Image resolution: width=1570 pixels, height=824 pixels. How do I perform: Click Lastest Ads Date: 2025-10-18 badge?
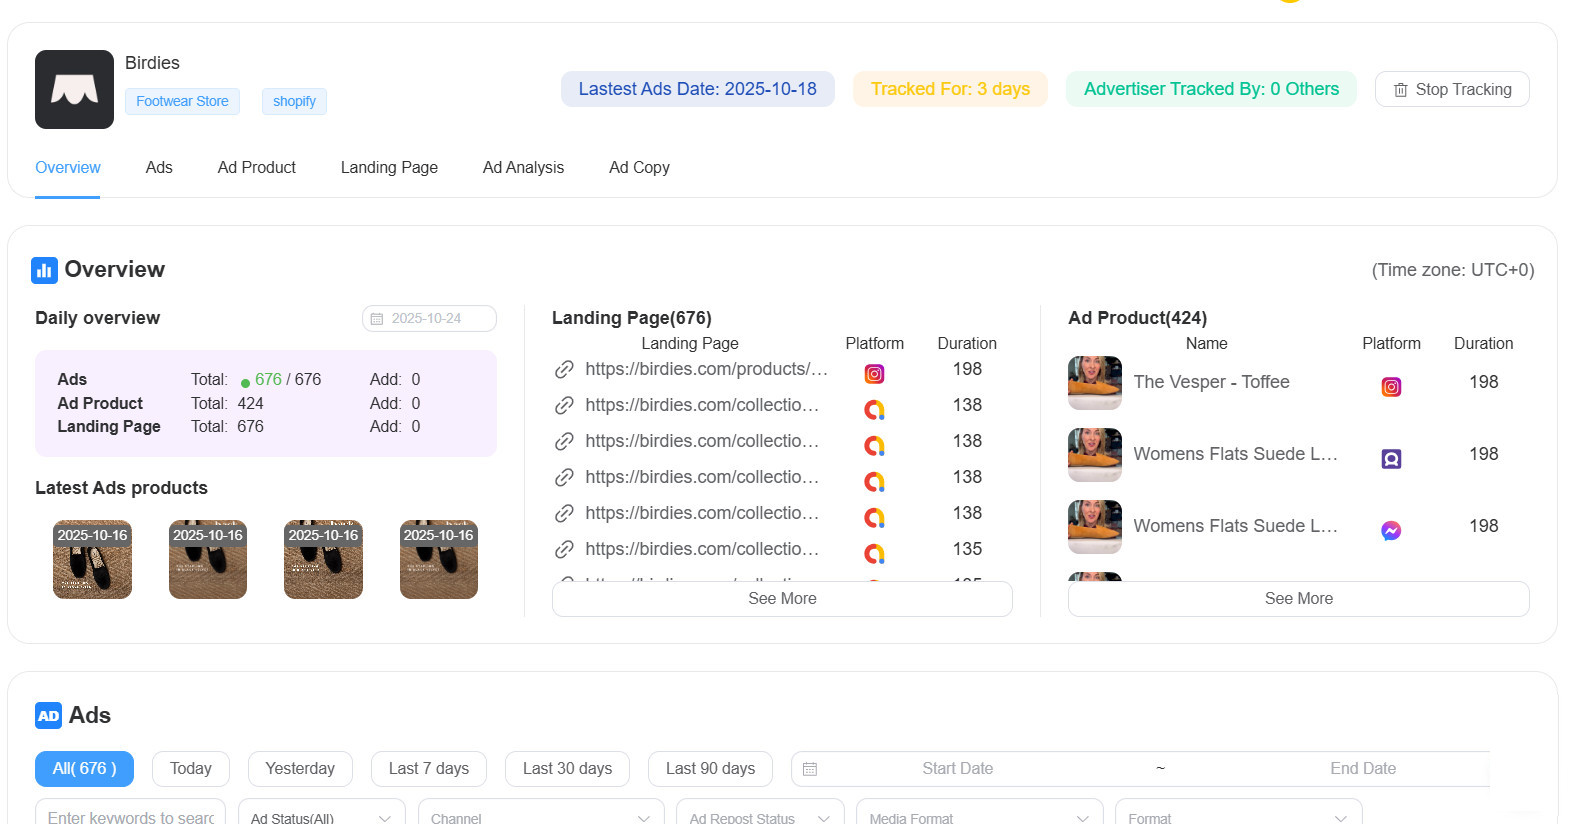698,89
